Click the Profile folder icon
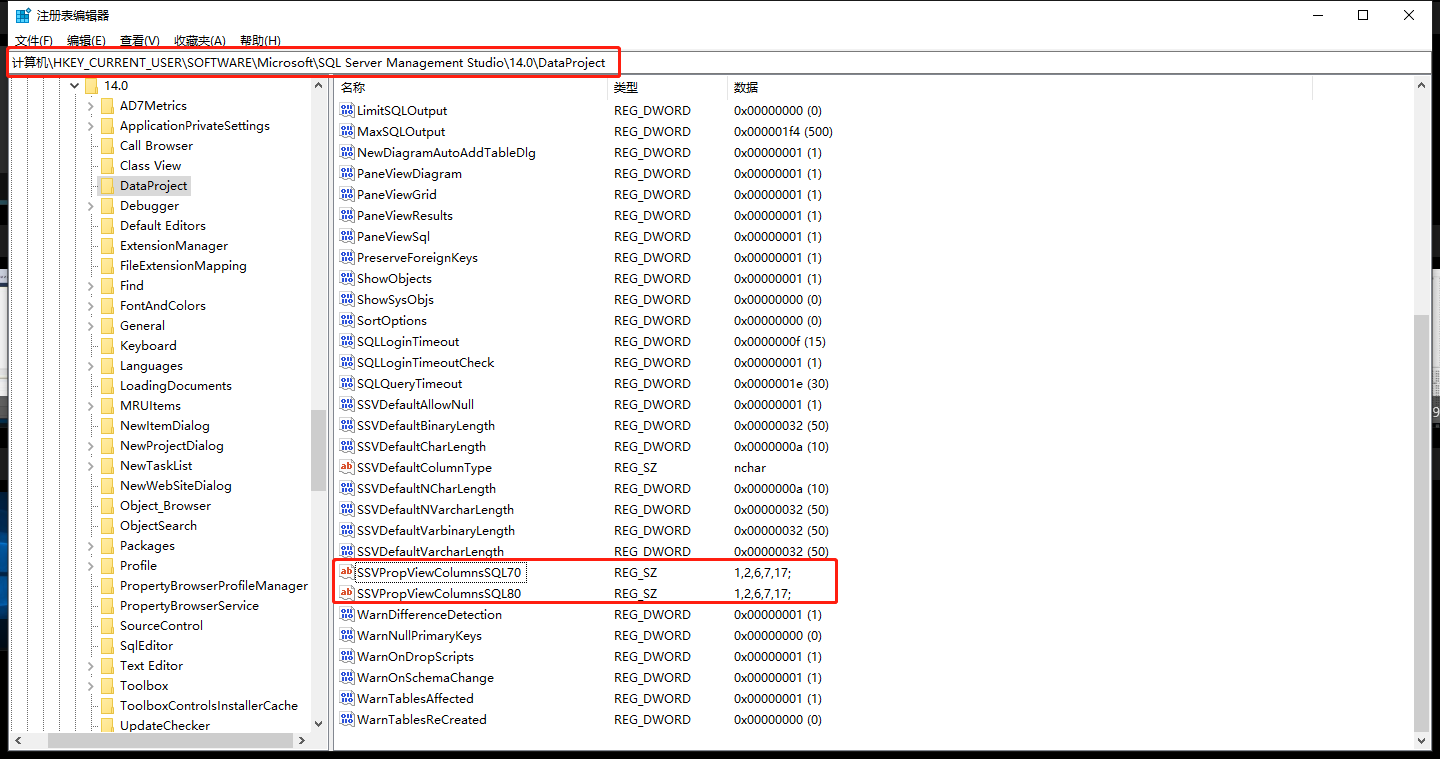1440x759 pixels. pyautogui.click(x=107, y=566)
